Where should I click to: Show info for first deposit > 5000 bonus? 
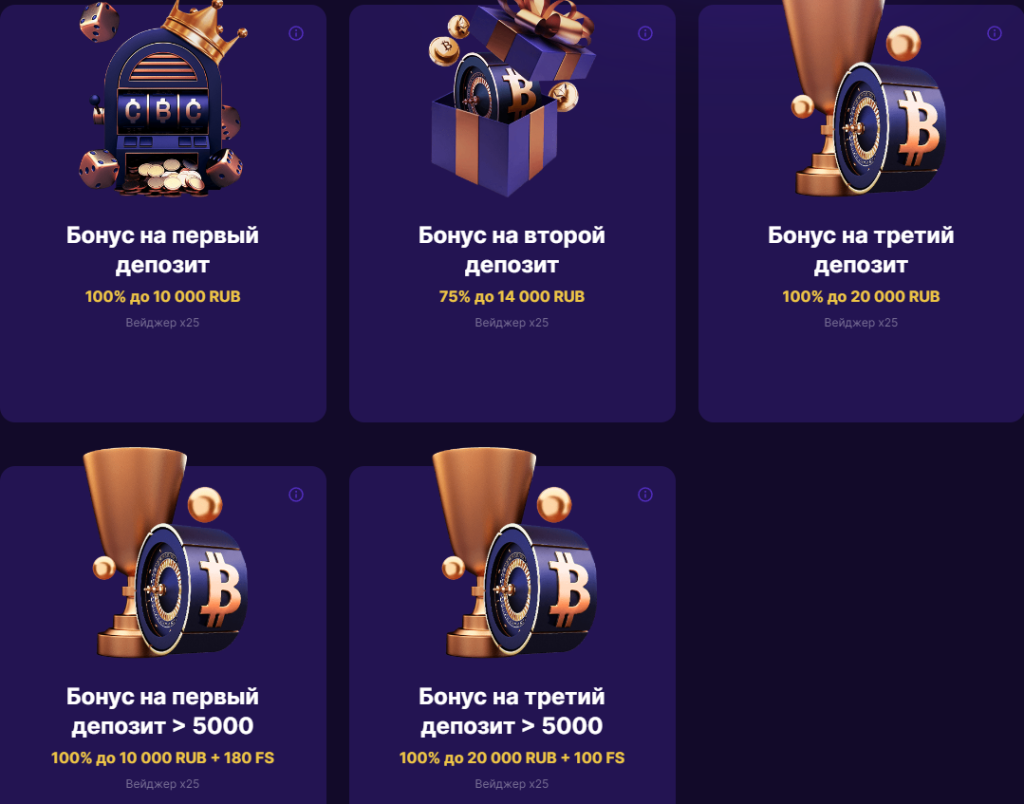[296, 494]
